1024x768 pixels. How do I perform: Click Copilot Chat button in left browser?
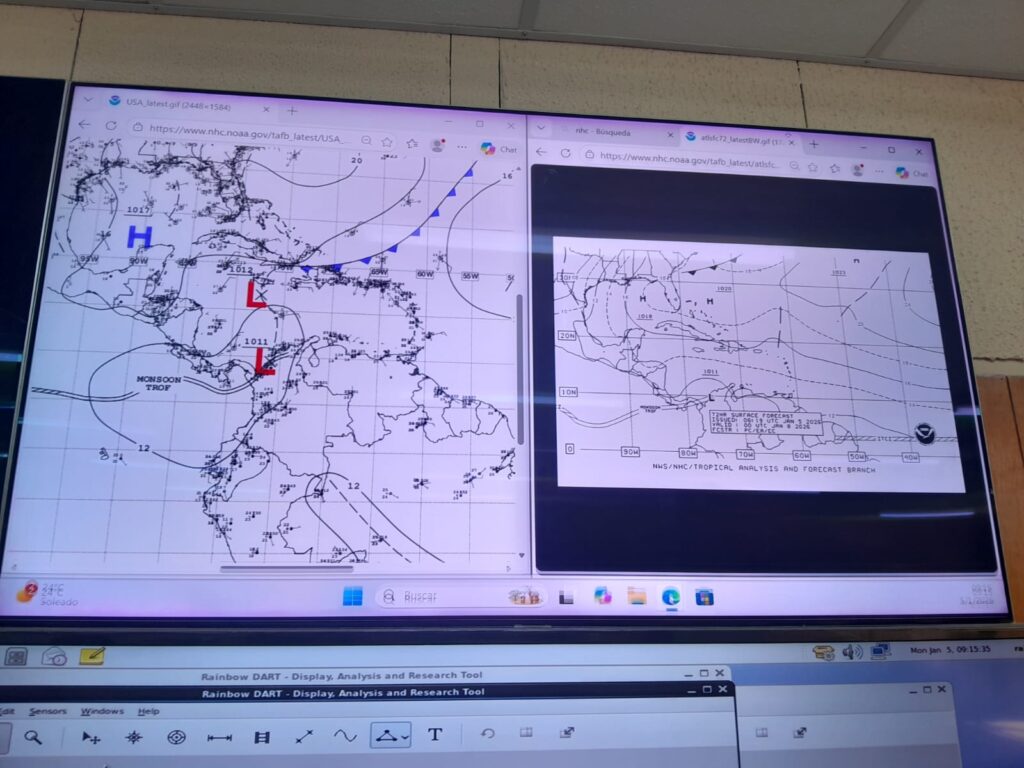pos(498,149)
